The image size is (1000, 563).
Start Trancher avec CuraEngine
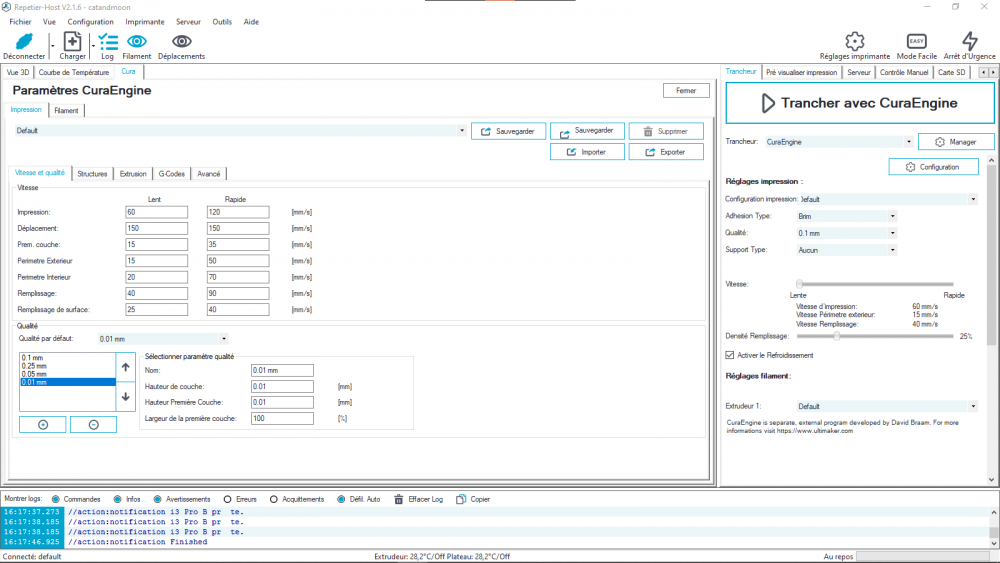[860, 103]
